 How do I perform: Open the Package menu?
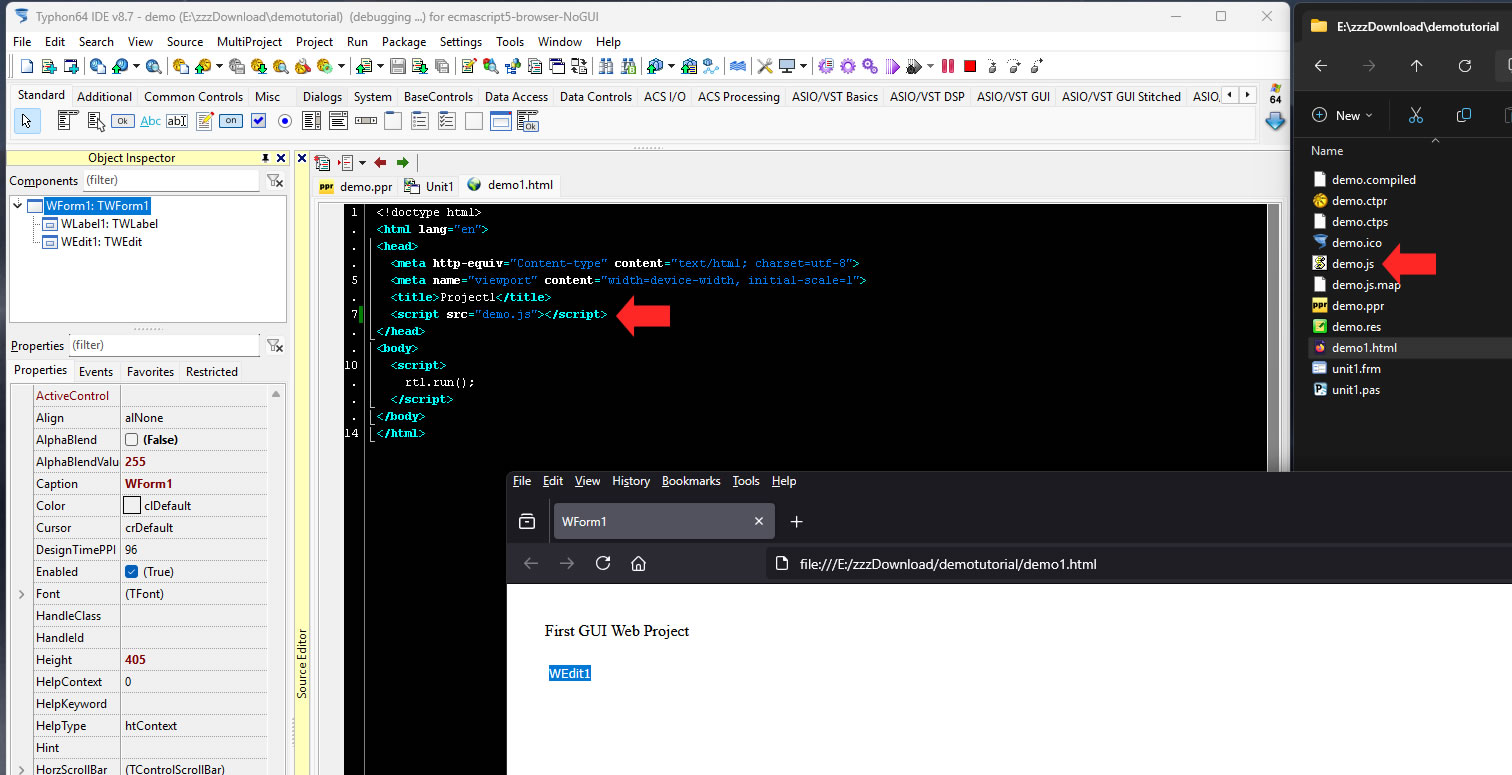pyautogui.click(x=404, y=42)
